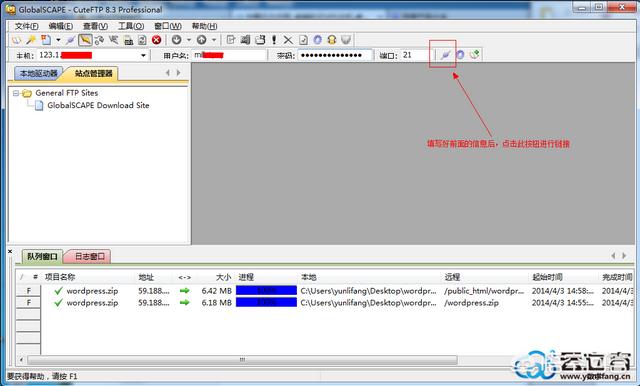Open the host address dropdown list
Viewport: 640px width, 386px height.
tap(143, 55)
